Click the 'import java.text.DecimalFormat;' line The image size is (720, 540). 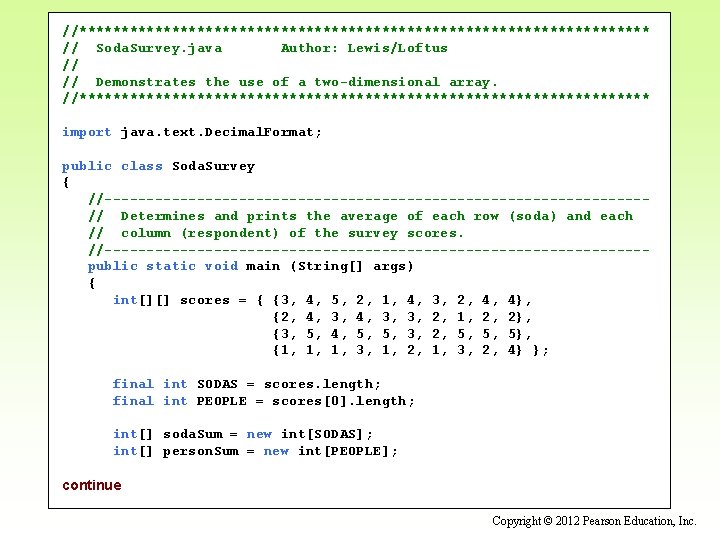192,132
